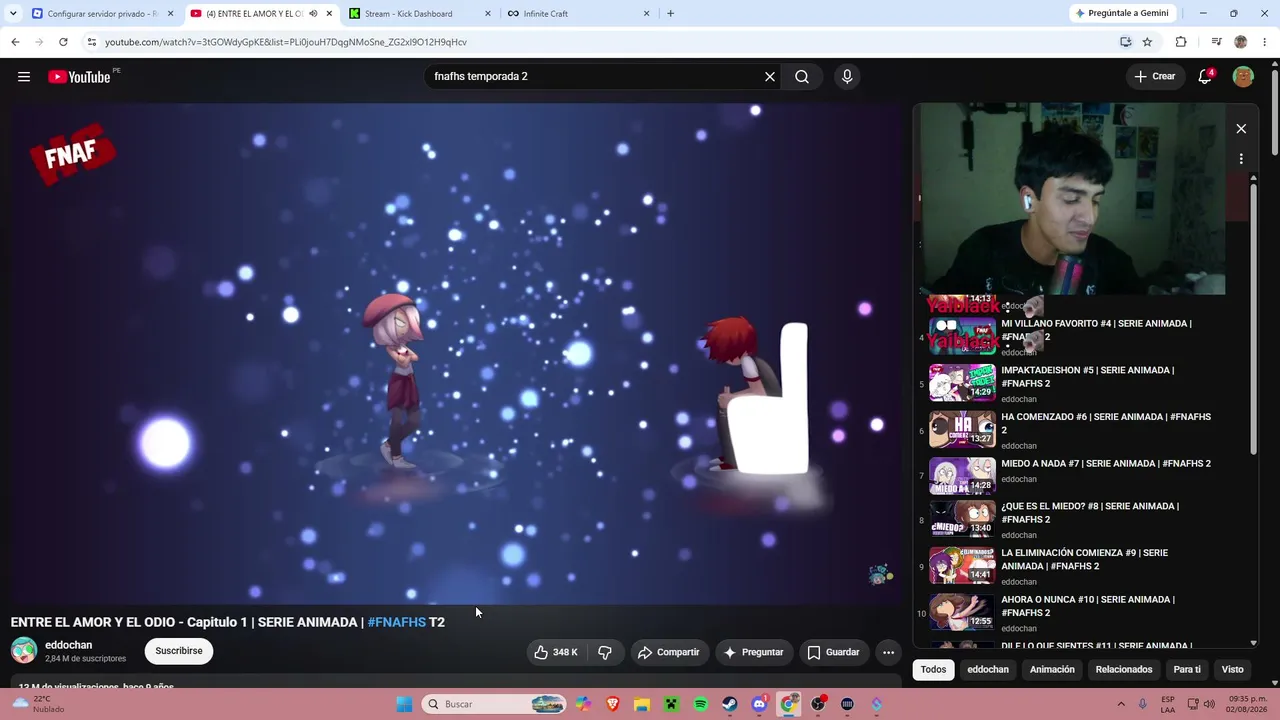Click the taskbar Buscar search box

click(x=495, y=704)
